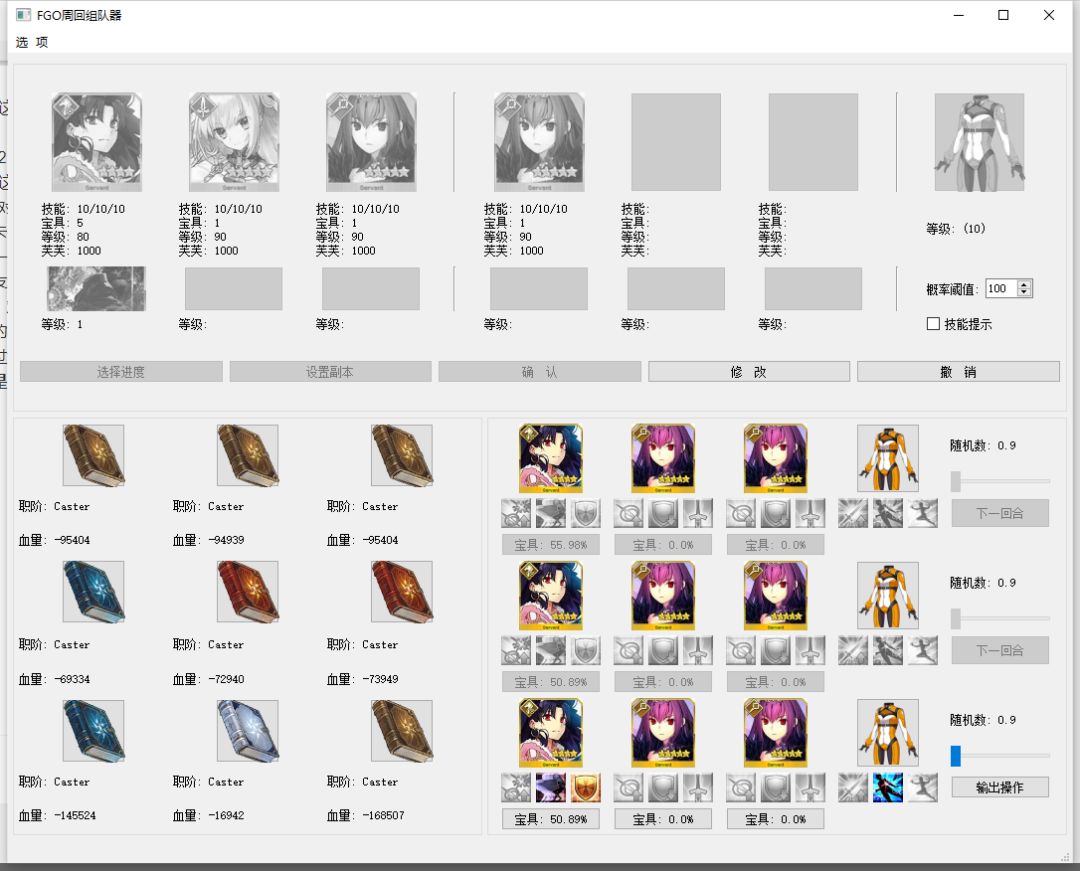This screenshot has height=871, width=1080.
Task: Select the fourth party slot servant after the divider
Action: [539, 142]
